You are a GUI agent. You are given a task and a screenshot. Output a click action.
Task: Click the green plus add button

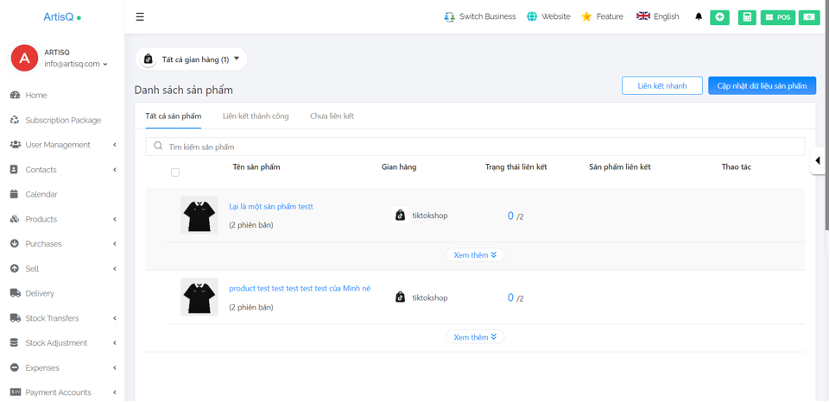click(719, 17)
